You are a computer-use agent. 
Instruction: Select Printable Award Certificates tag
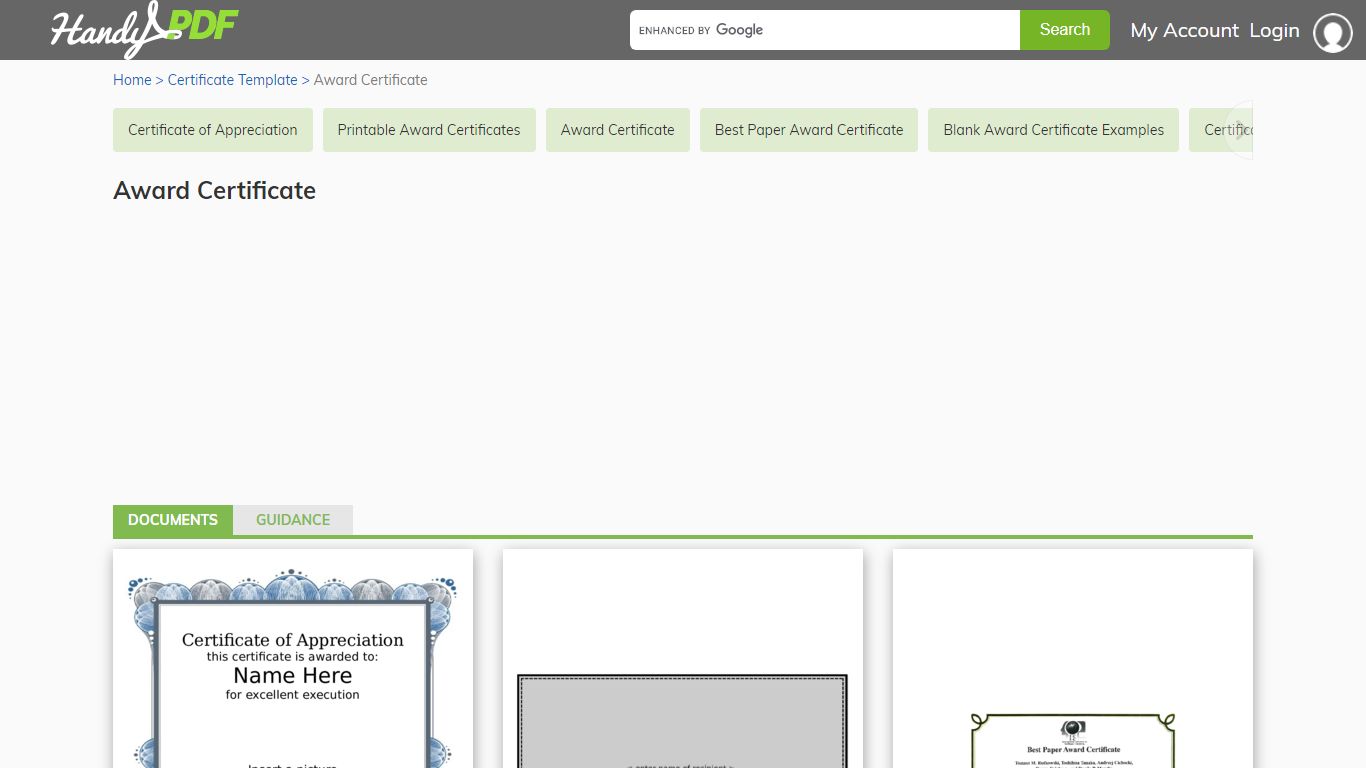[x=429, y=130]
